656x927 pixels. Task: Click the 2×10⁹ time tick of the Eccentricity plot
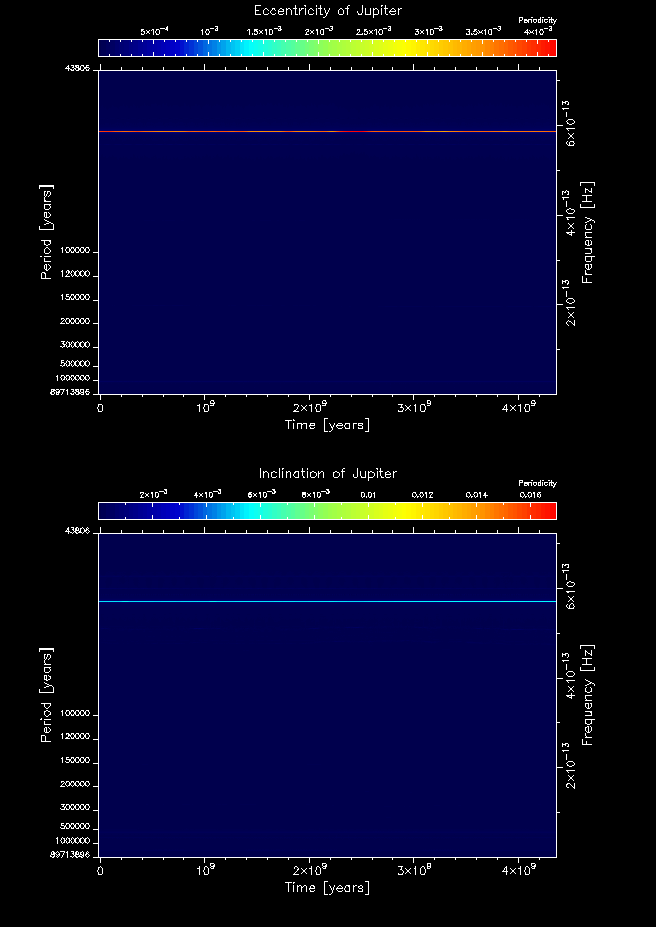[310, 407]
